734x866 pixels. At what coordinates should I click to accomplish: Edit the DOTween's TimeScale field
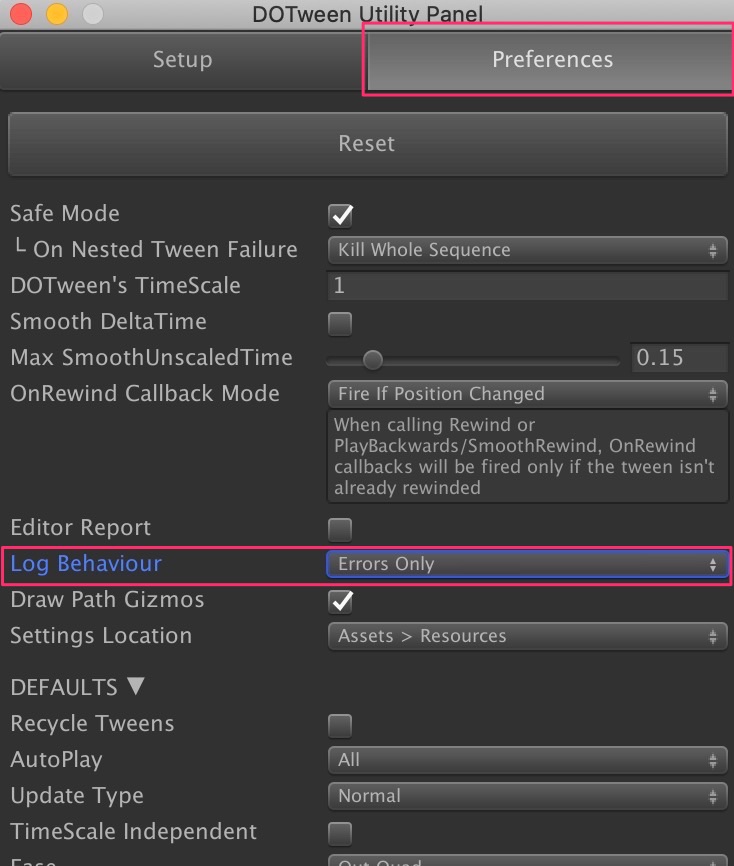pos(527,286)
